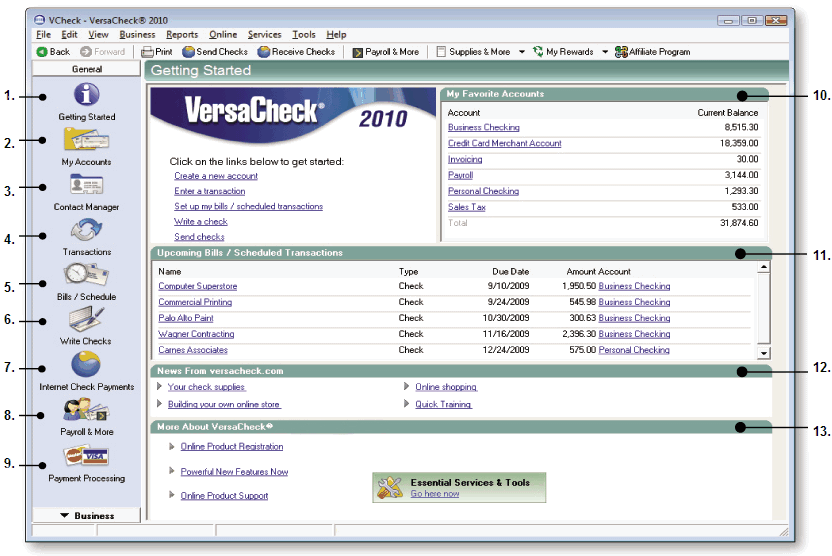Click the Upcoming Bills scrollbar down arrow
Image resolution: width=832 pixels, height=556 pixels.
tap(764, 353)
